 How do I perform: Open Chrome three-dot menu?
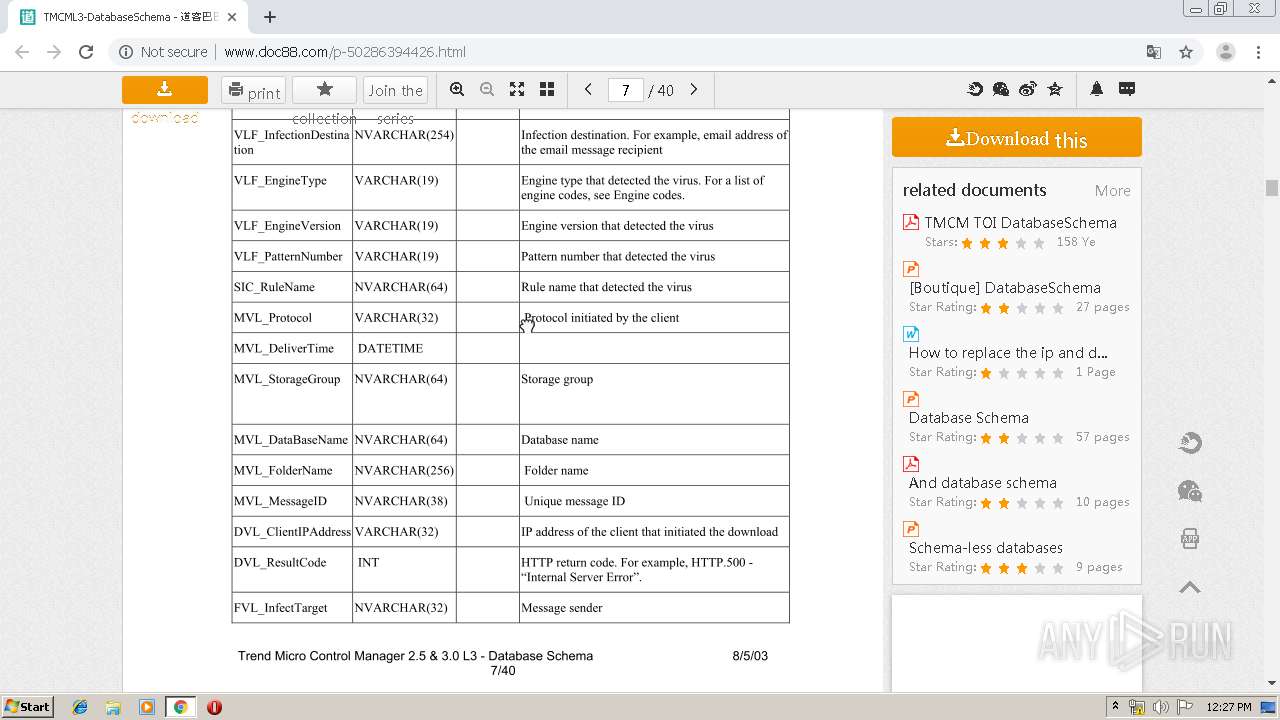(1257, 52)
